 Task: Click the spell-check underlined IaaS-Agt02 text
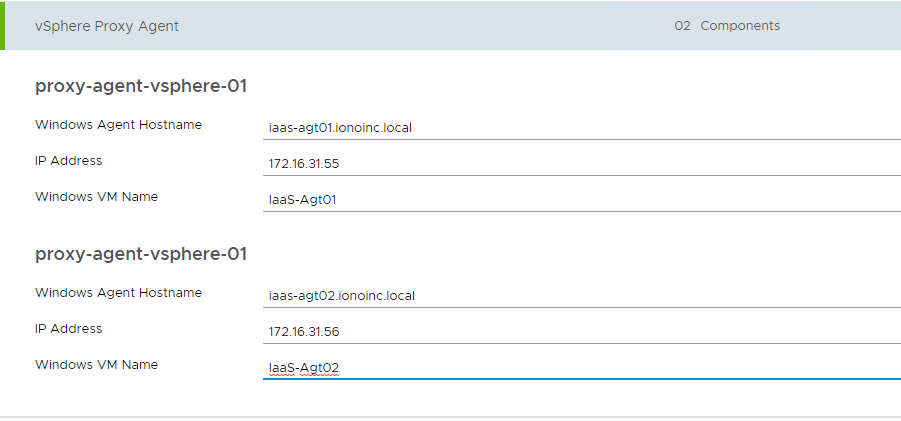(304, 368)
